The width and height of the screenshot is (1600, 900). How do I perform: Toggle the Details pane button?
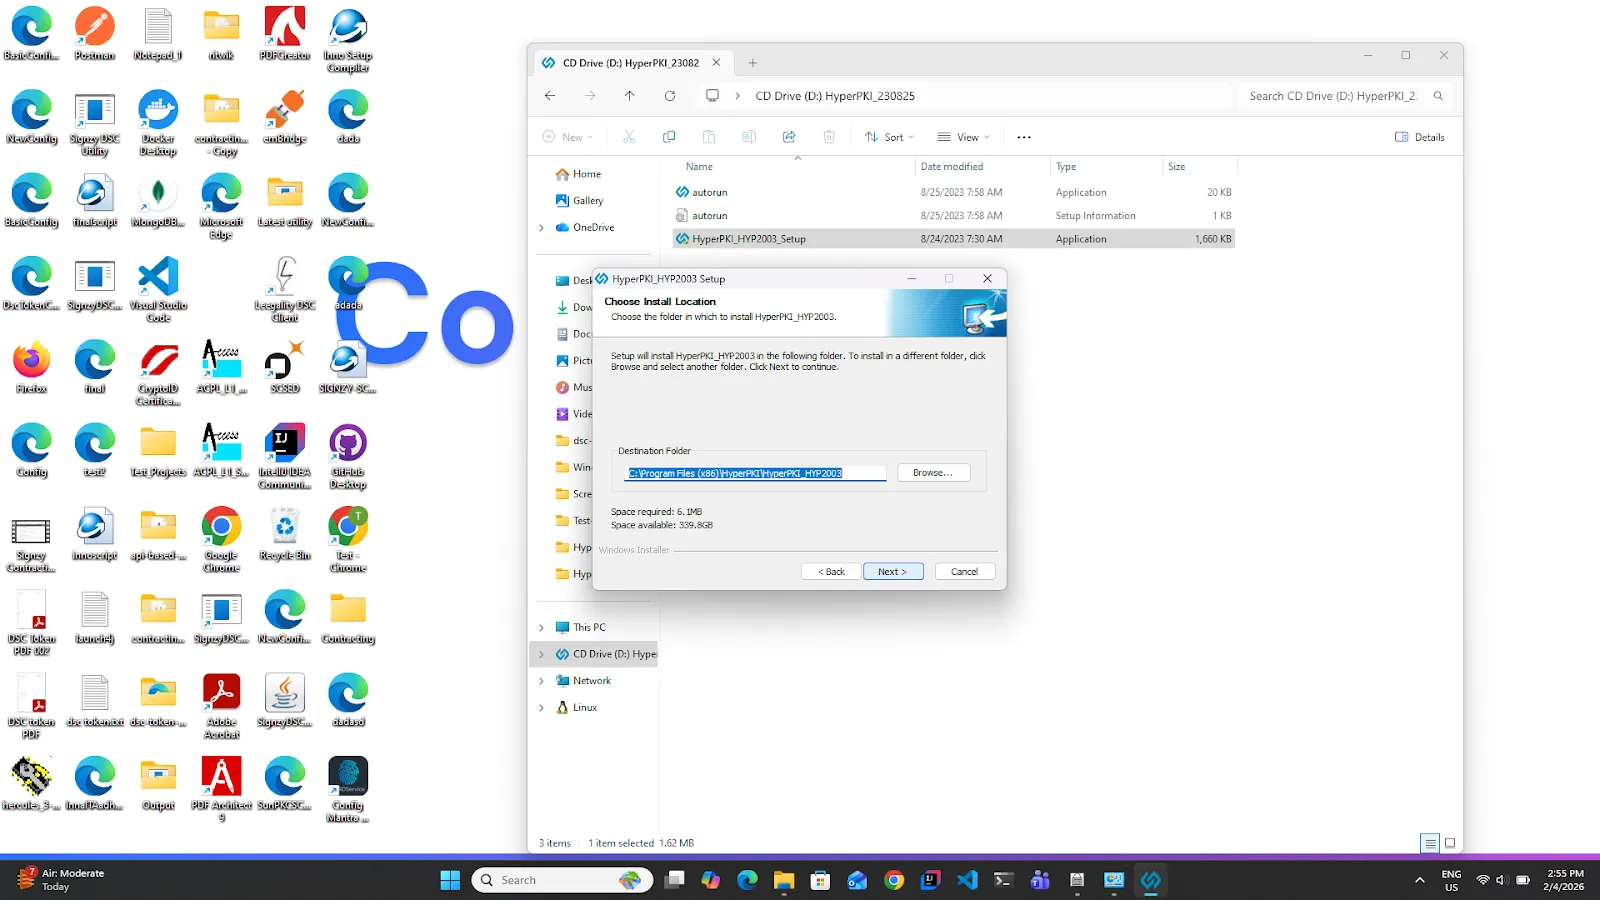click(1420, 137)
